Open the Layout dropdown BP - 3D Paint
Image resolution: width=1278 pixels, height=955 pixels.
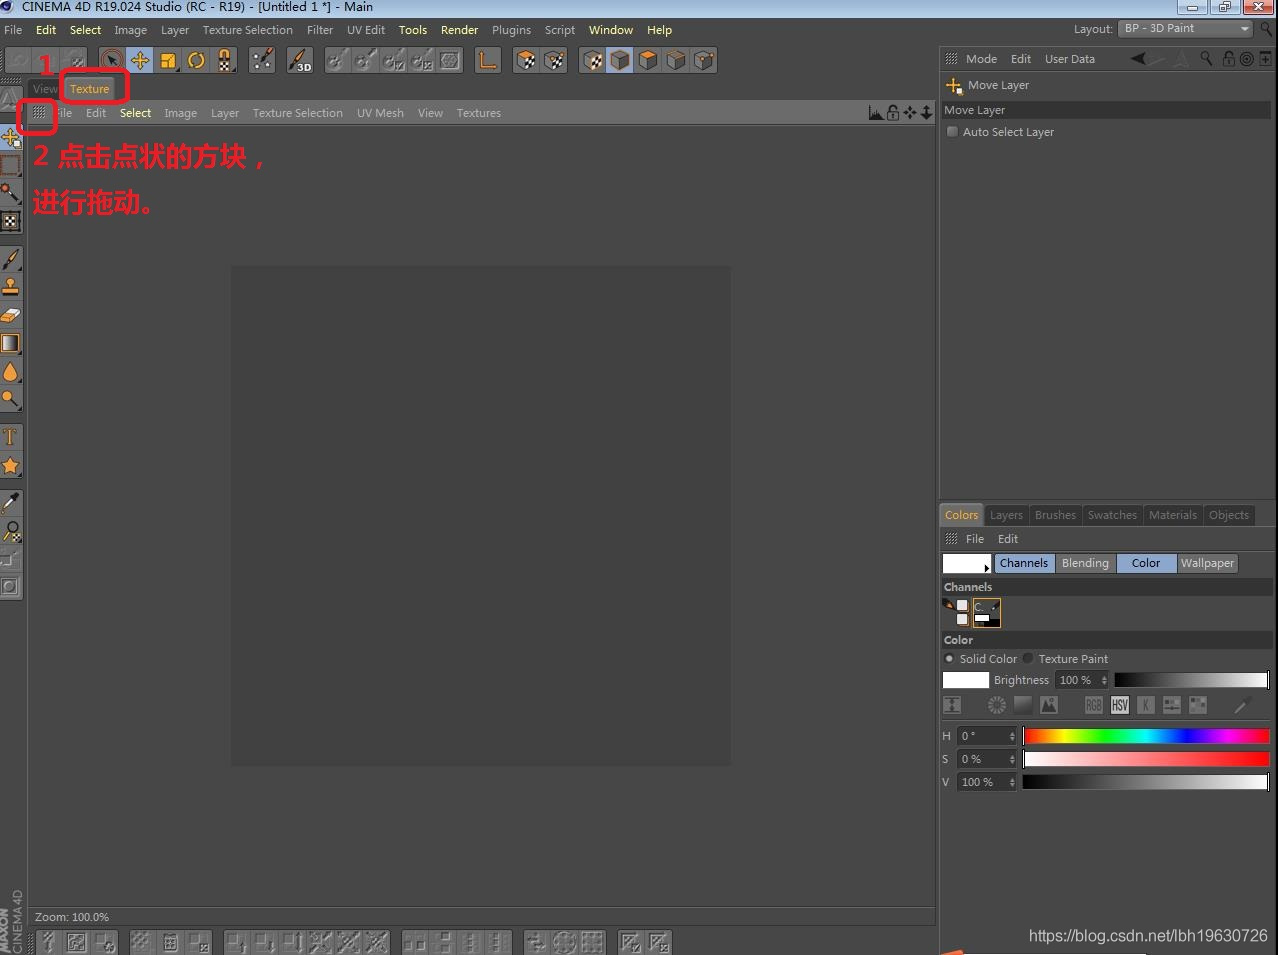pyautogui.click(x=1185, y=29)
